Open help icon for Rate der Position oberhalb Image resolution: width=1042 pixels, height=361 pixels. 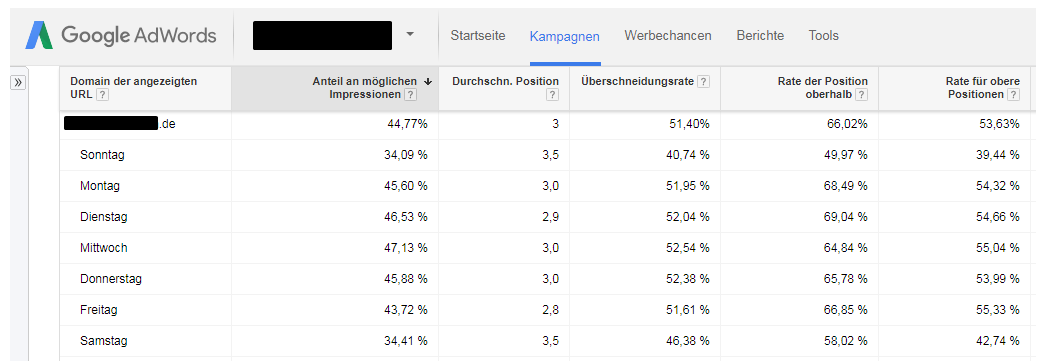[x=862, y=94]
